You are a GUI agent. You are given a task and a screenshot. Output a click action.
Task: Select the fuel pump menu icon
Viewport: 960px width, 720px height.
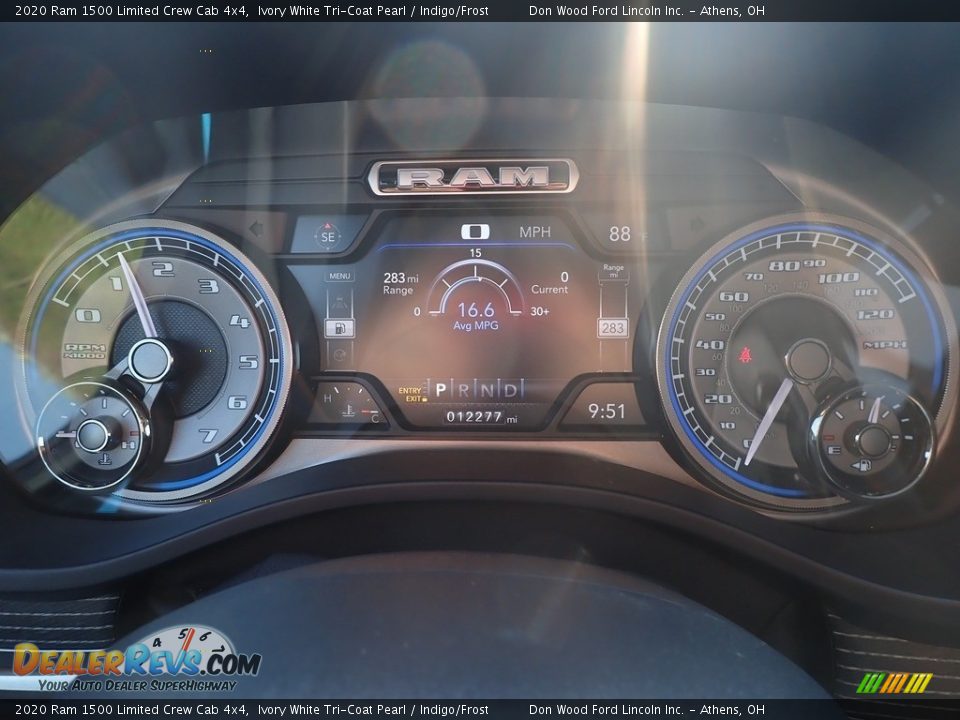pos(339,328)
